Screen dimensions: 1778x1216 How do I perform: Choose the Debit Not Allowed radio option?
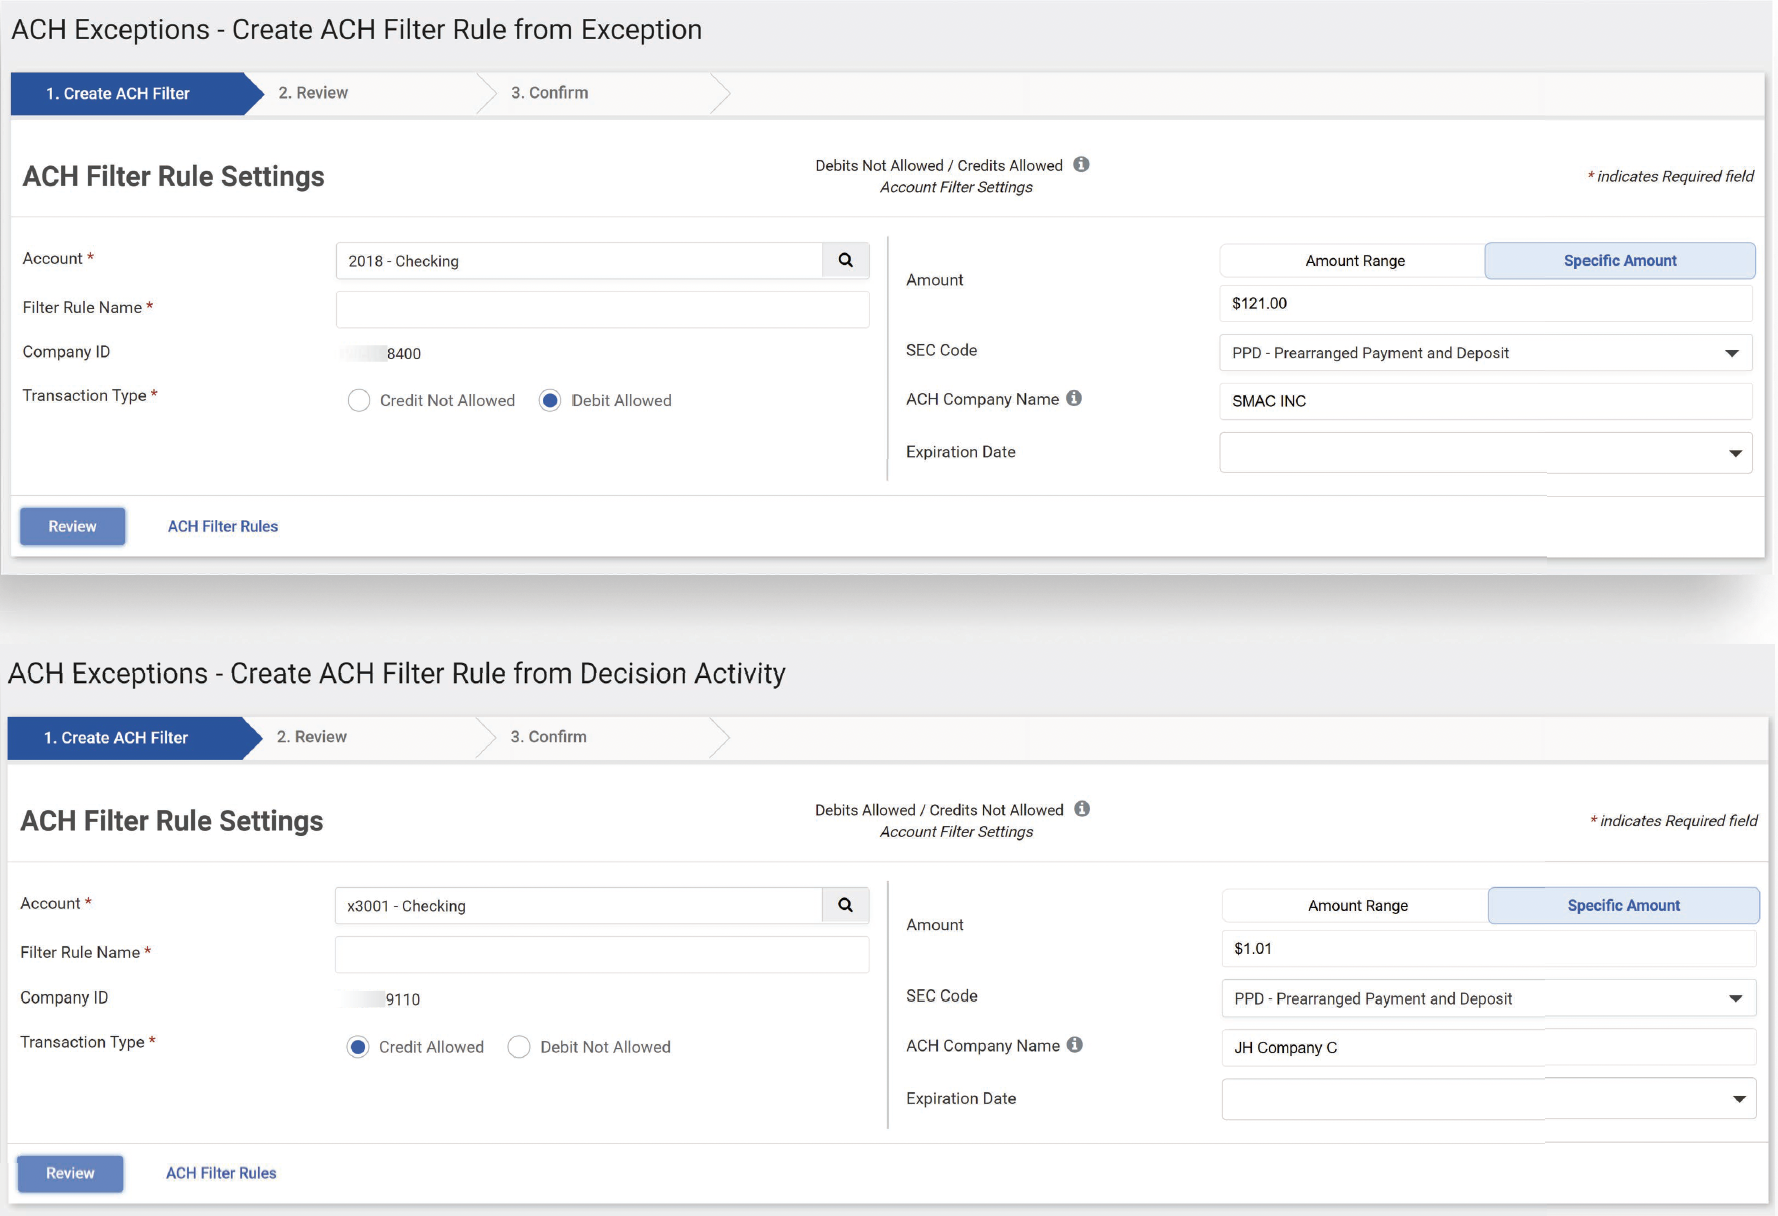519,1047
